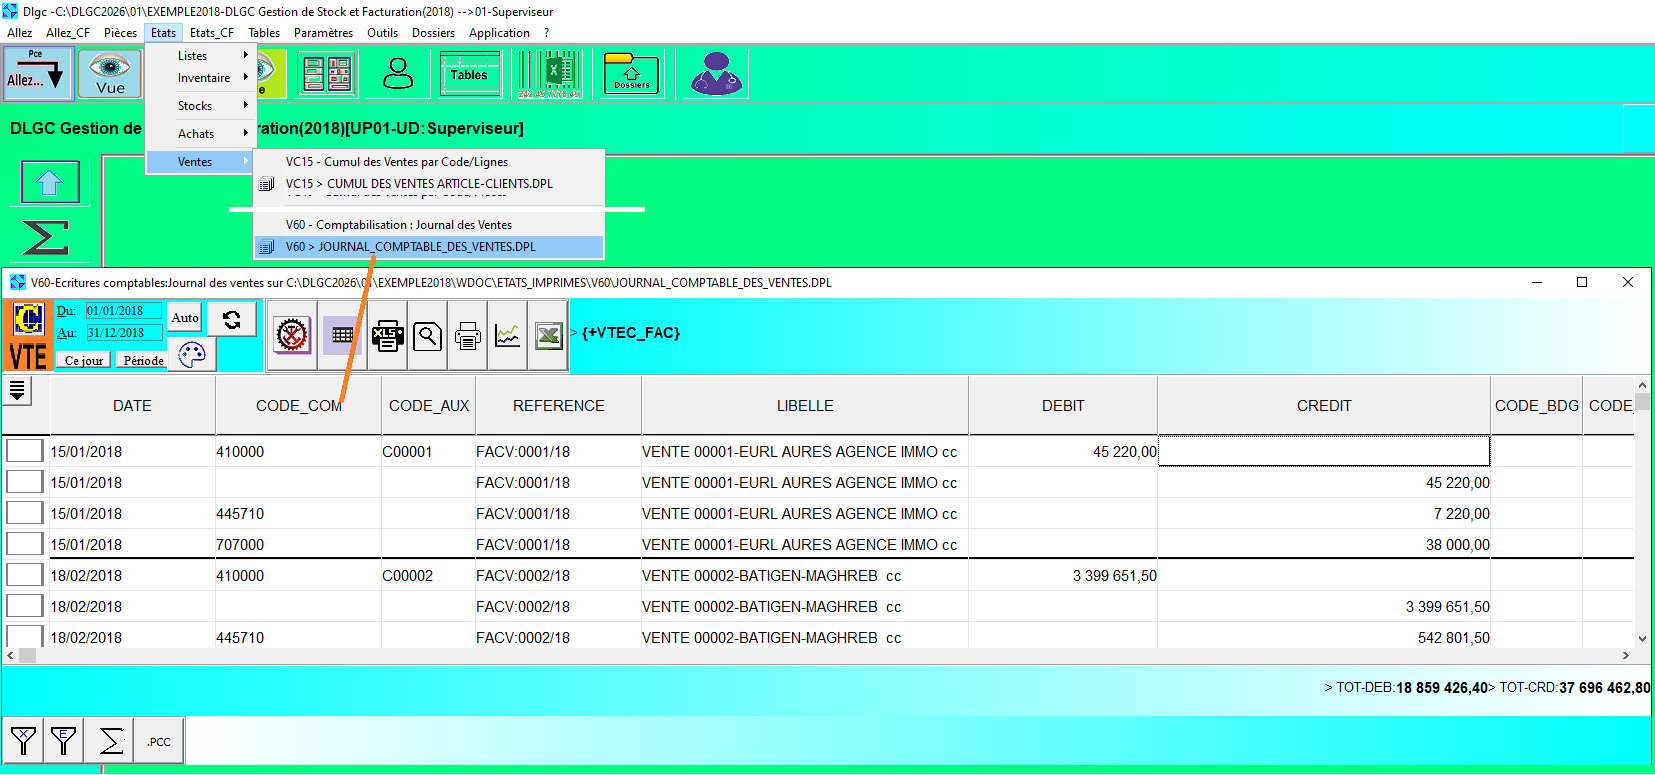
Task: Click the filter funnel with X icon
Action: 23,741
